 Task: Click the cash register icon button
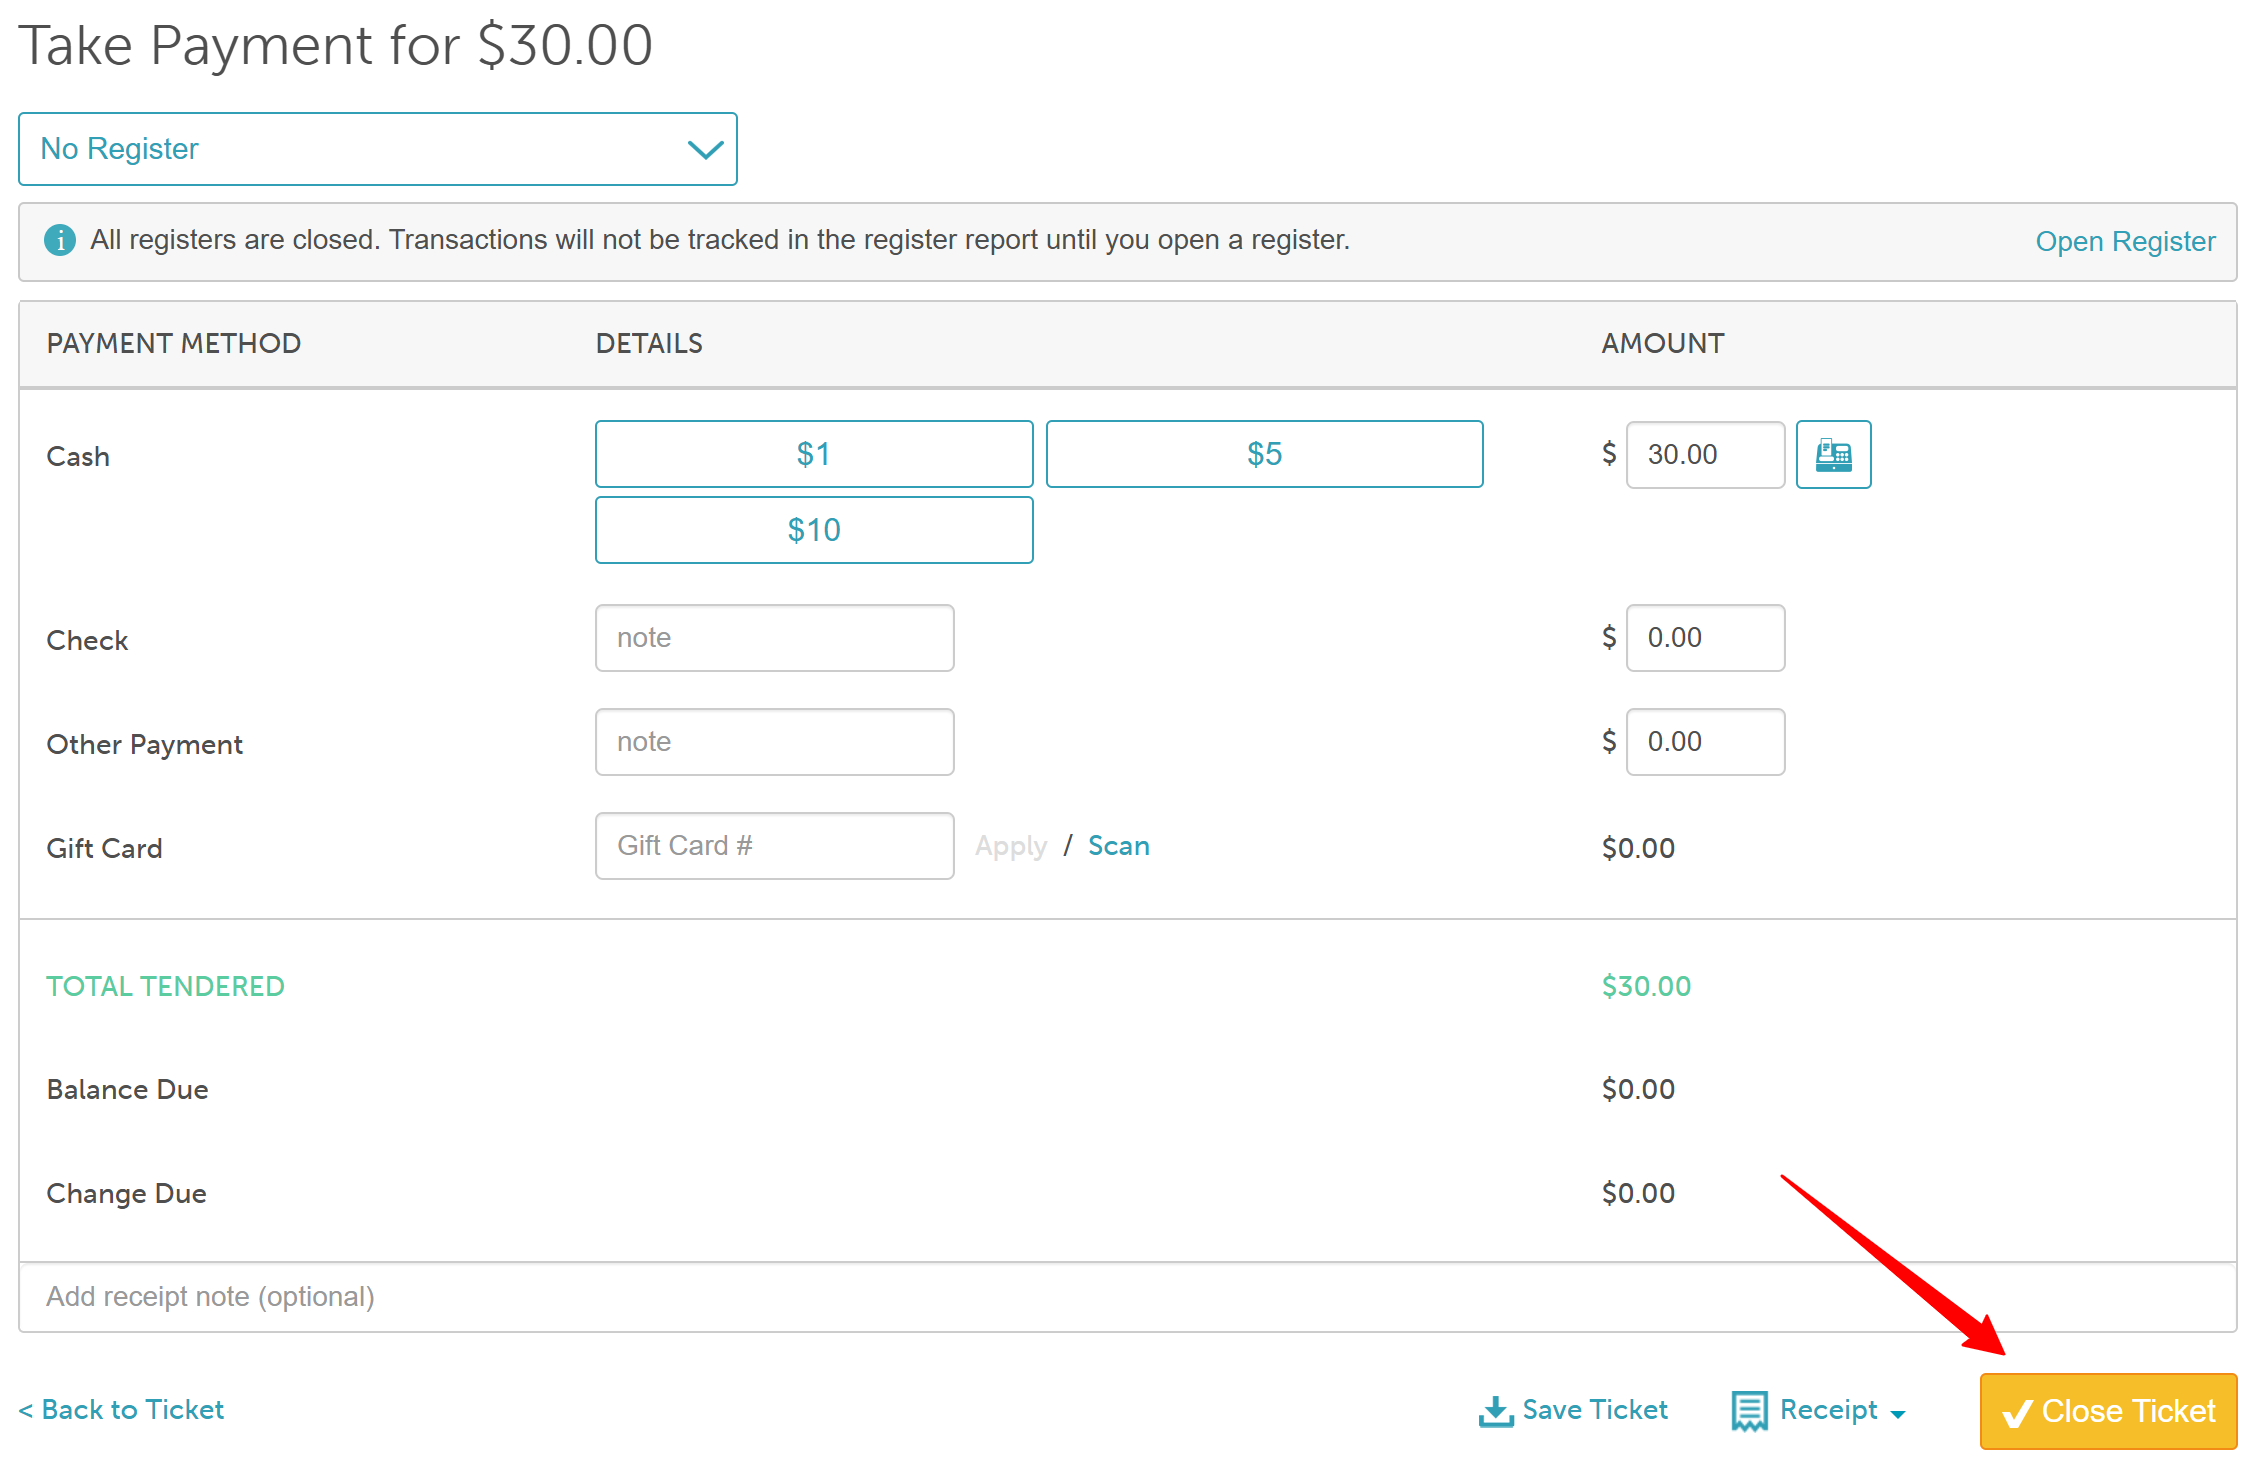tap(1832, 455)
